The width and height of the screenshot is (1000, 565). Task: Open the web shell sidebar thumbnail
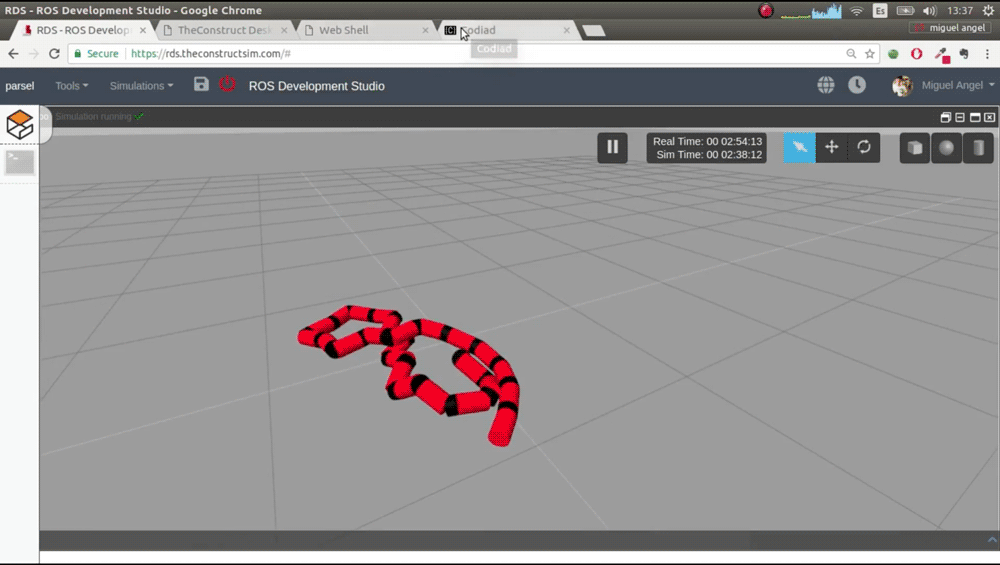20,163
